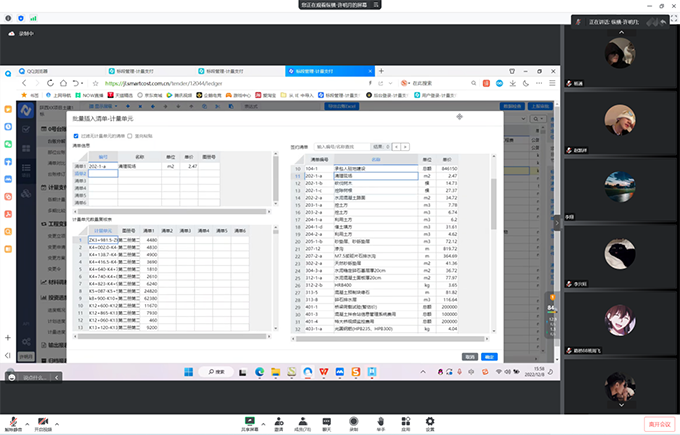Click the move/expand icon in dialog header
The width and height of the screenshot is (680, 435).
pyautogui.click(x=458, y=117)
